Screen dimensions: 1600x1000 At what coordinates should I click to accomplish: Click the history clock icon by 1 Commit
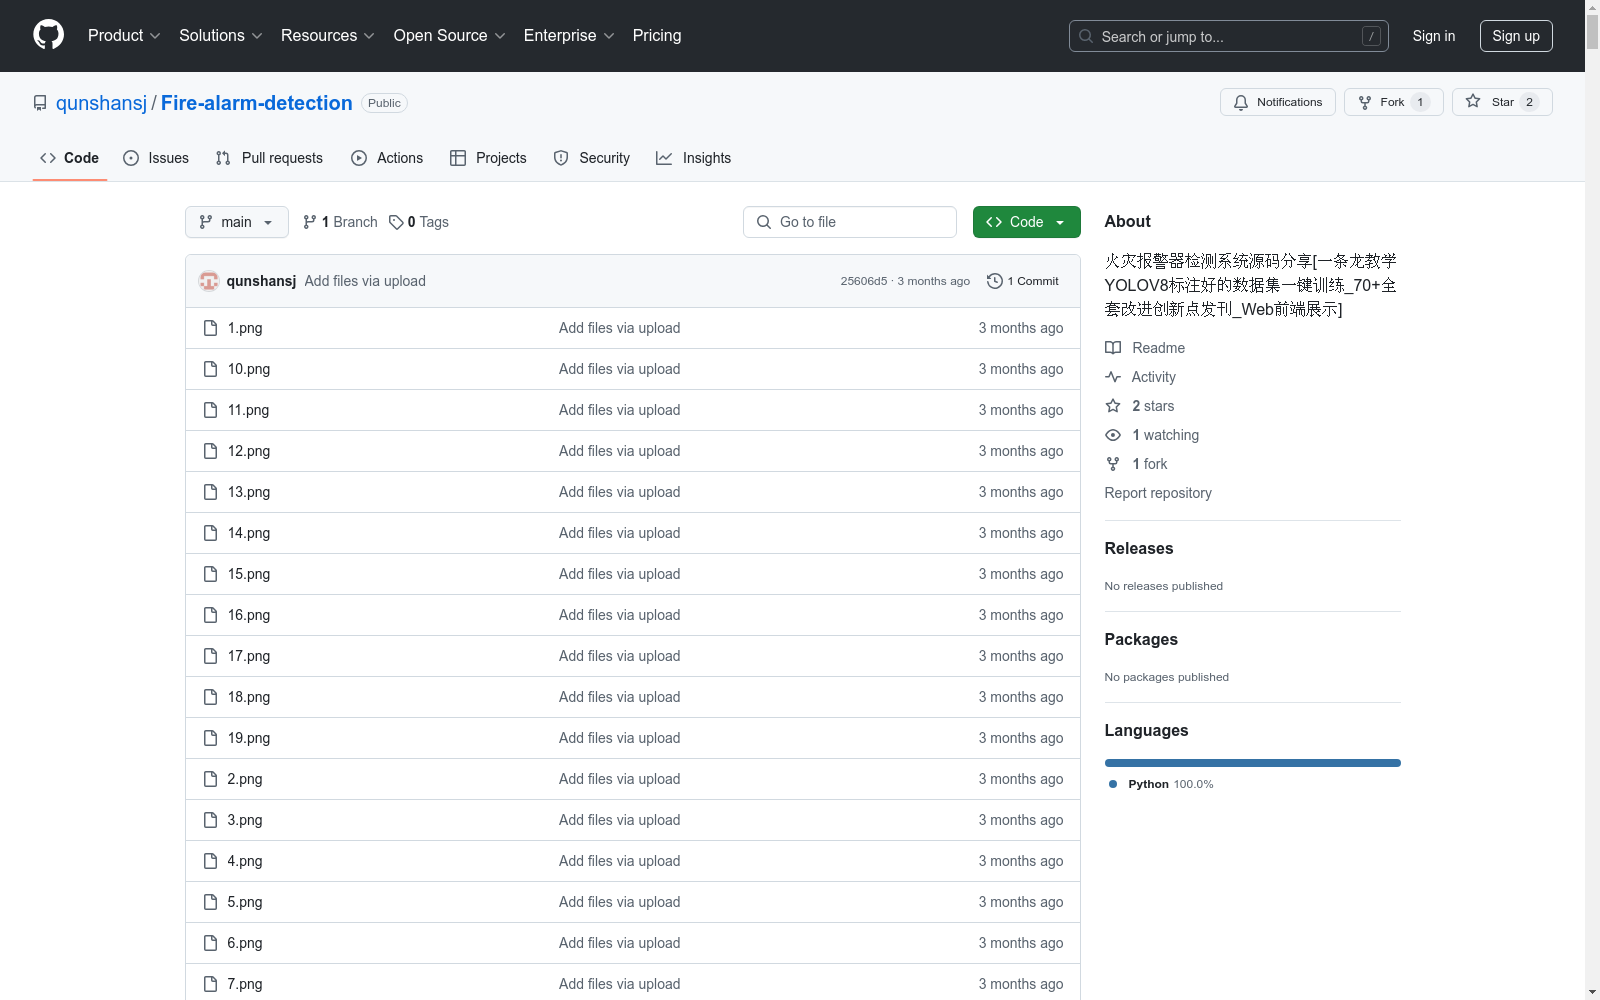pos(994,281)
